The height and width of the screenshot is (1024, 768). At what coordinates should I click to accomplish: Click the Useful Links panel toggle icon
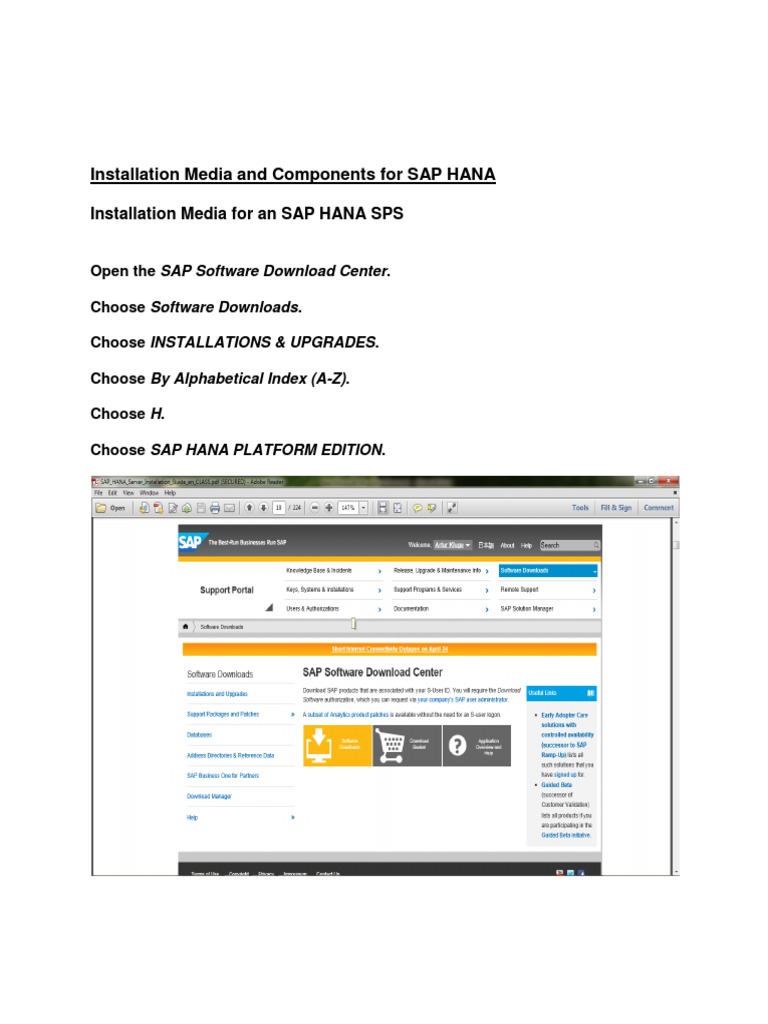pyautogui.click(x=590, y=693)
